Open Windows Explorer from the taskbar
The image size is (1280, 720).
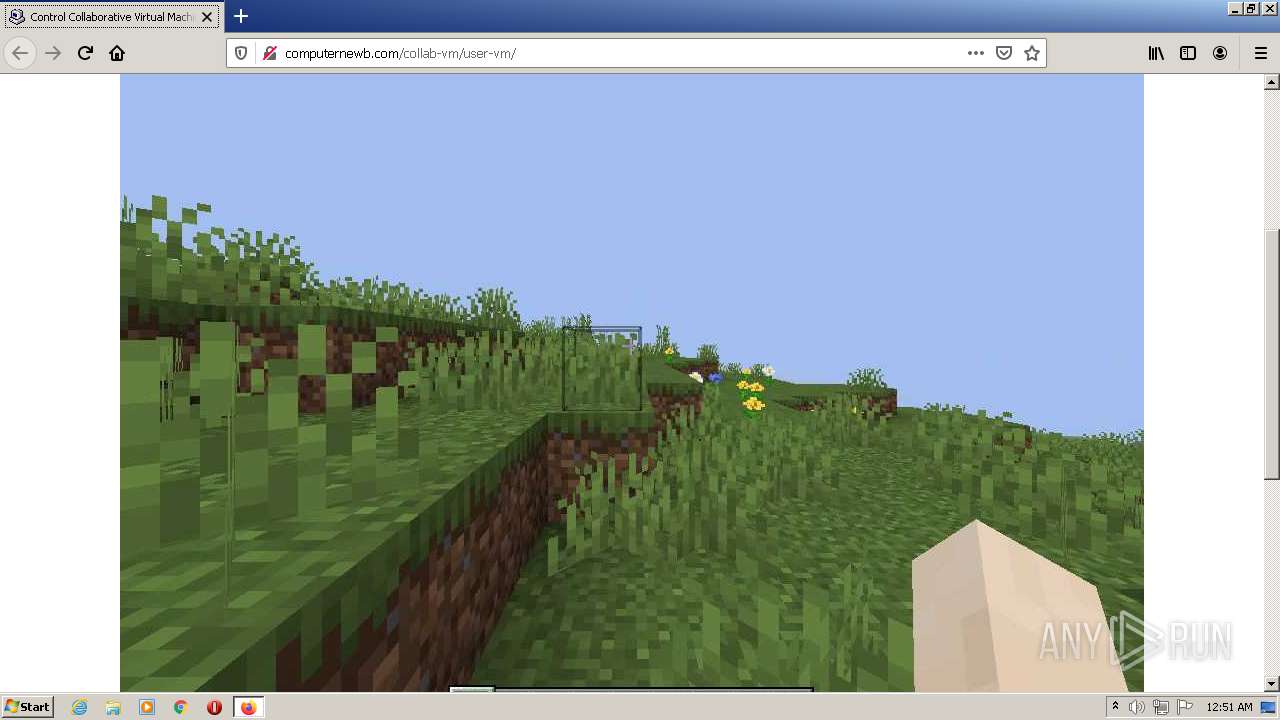[113, 707]
